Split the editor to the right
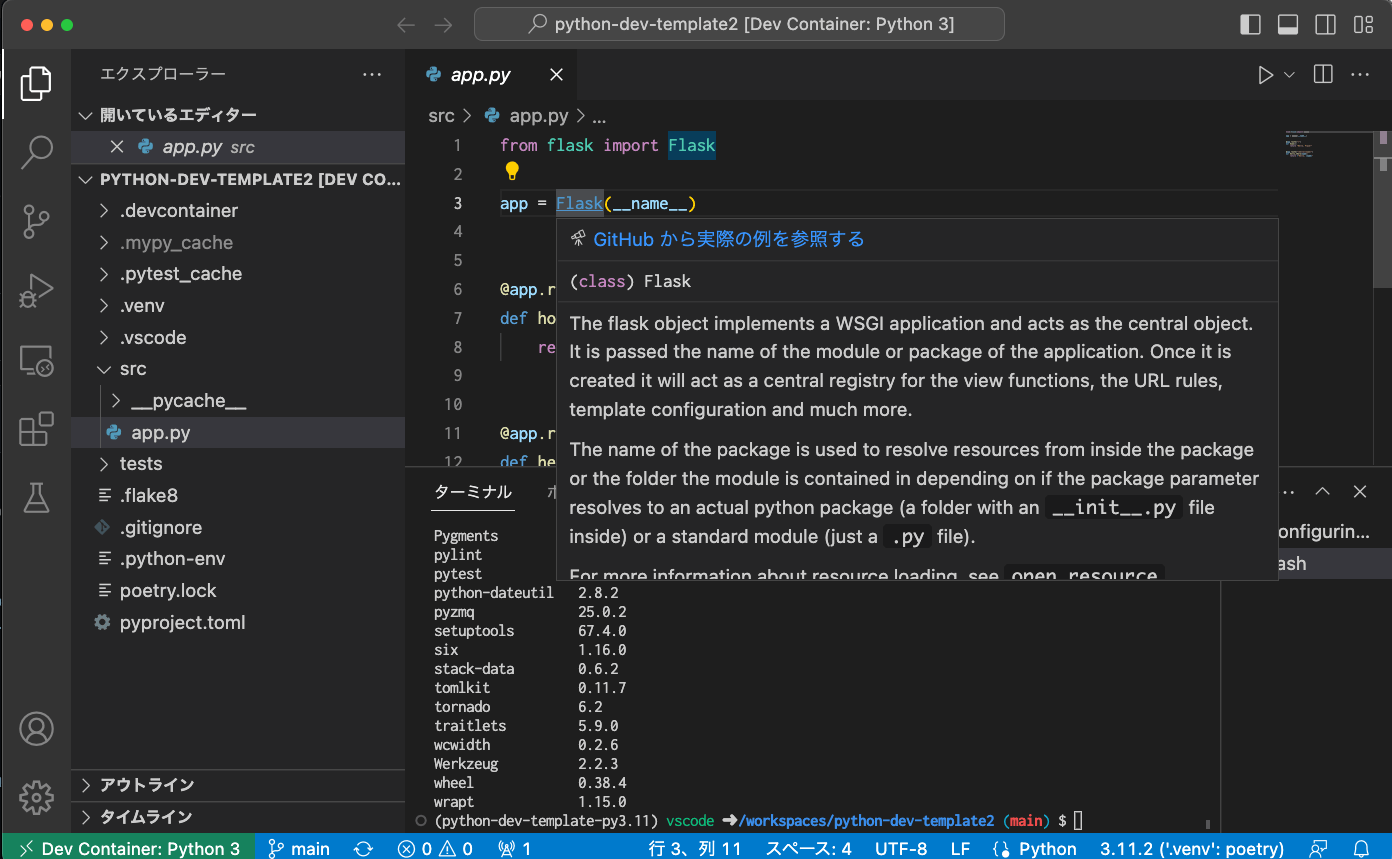 [x=1323, y=75]
